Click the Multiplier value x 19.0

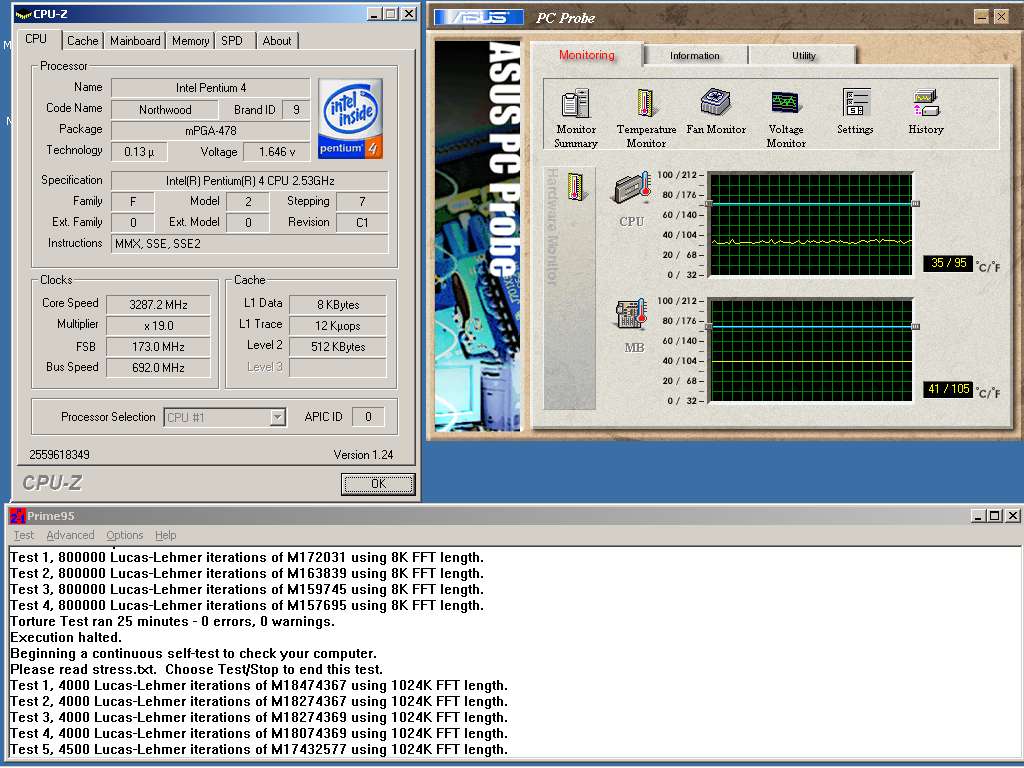pyautogui.click(x=158, y=325)
